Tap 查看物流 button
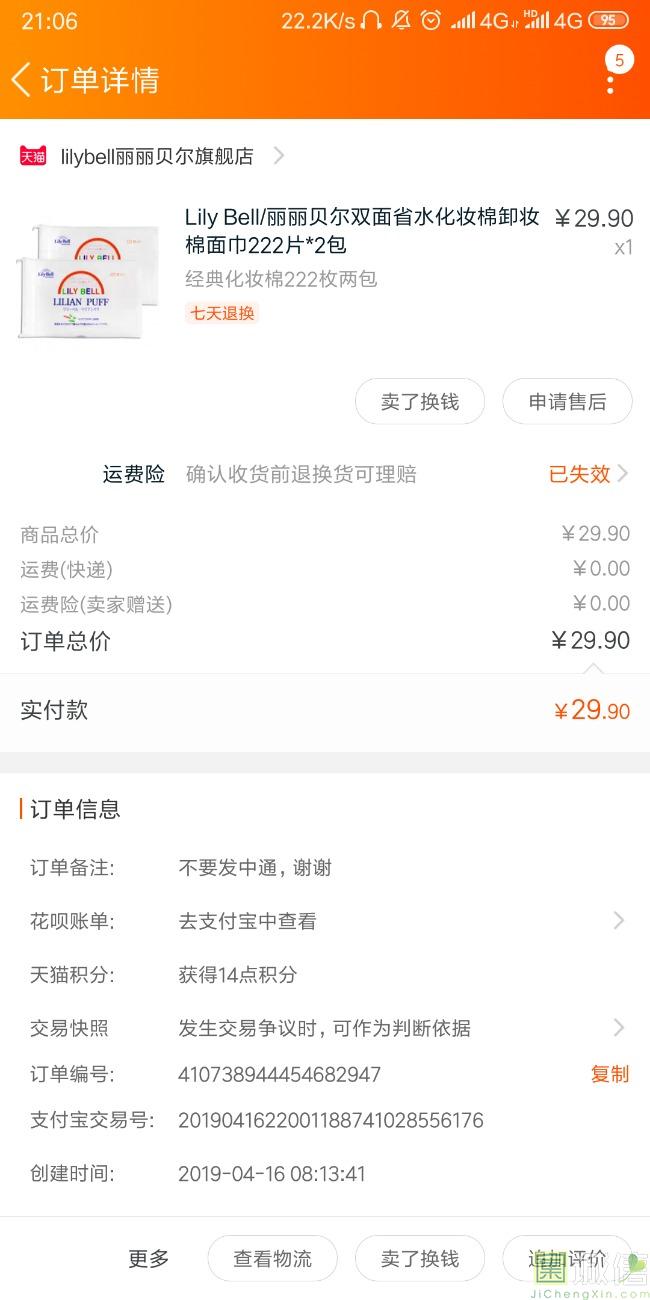Screen dimensions: 650x1300 point(272,1259)
